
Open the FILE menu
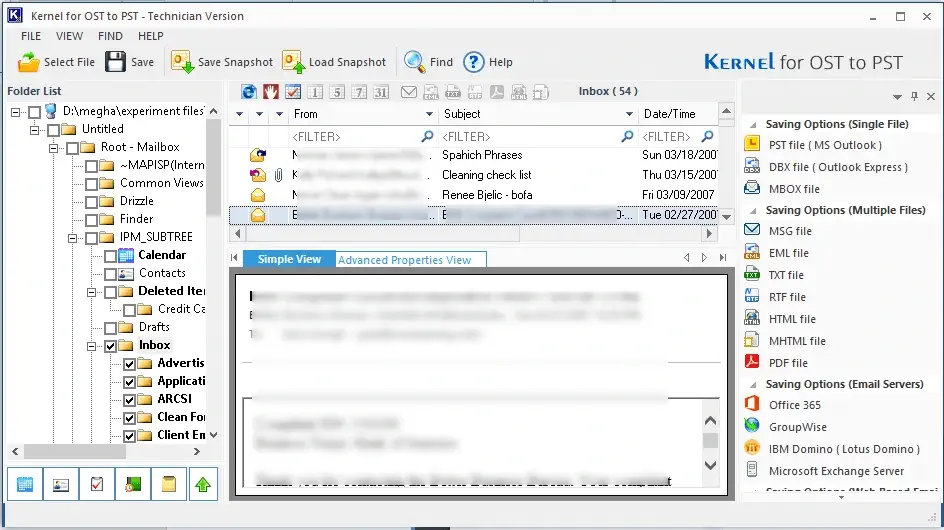coord(31,36)
